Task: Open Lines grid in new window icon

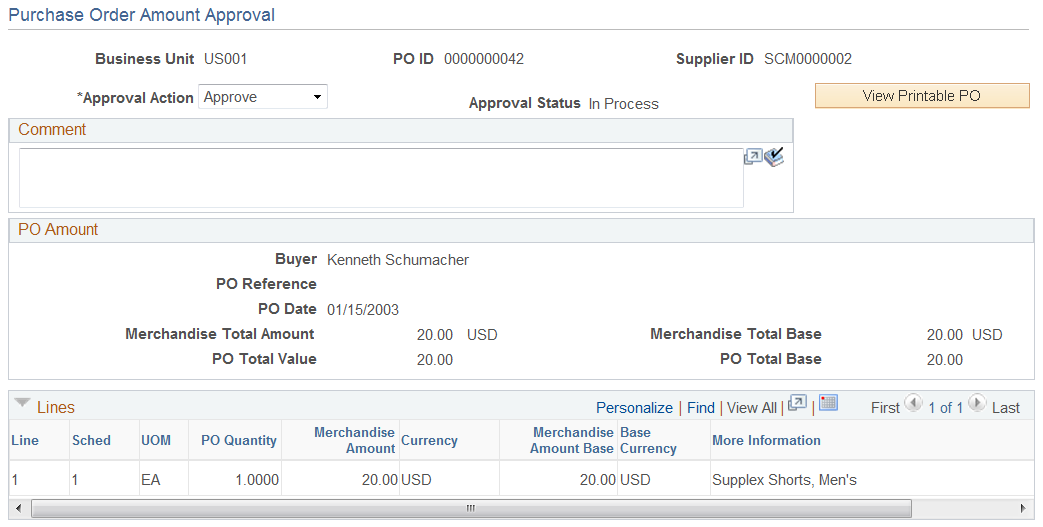Action: (x=797, y=403)
